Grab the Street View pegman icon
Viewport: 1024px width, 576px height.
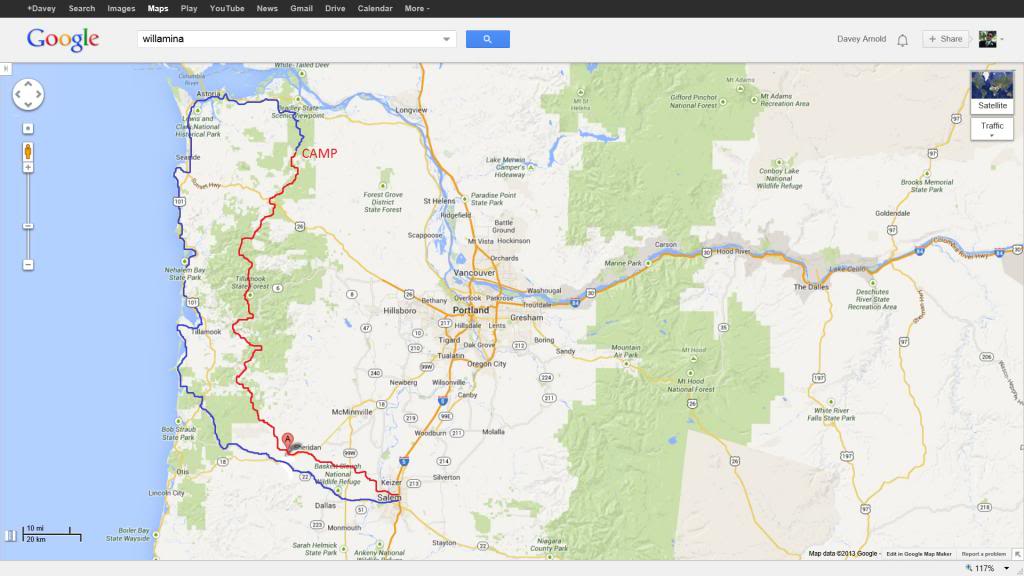point(28,152)
